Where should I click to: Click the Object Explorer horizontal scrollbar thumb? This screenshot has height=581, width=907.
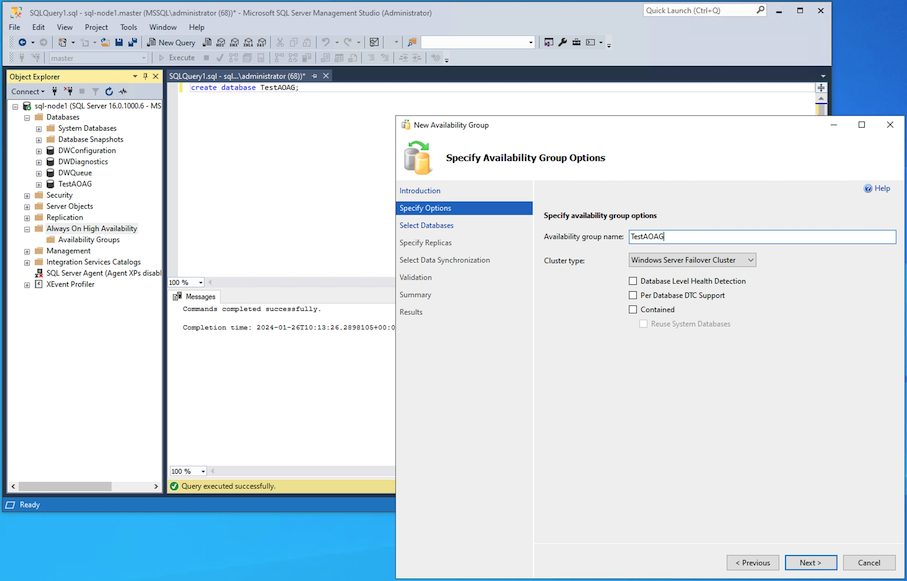pyautogui.click(x=65, y=487)
